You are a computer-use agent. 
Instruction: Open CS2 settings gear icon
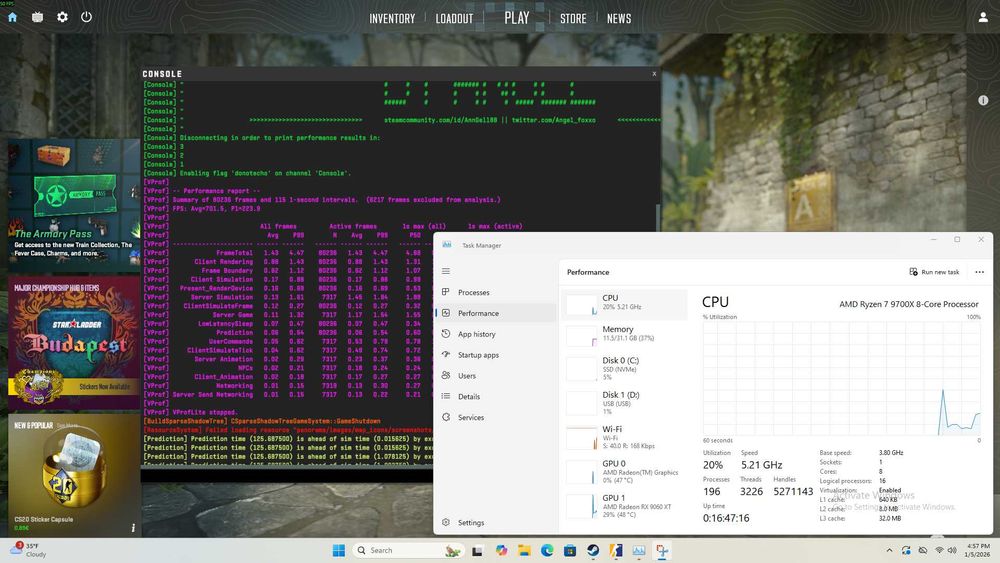coord(62,17)
